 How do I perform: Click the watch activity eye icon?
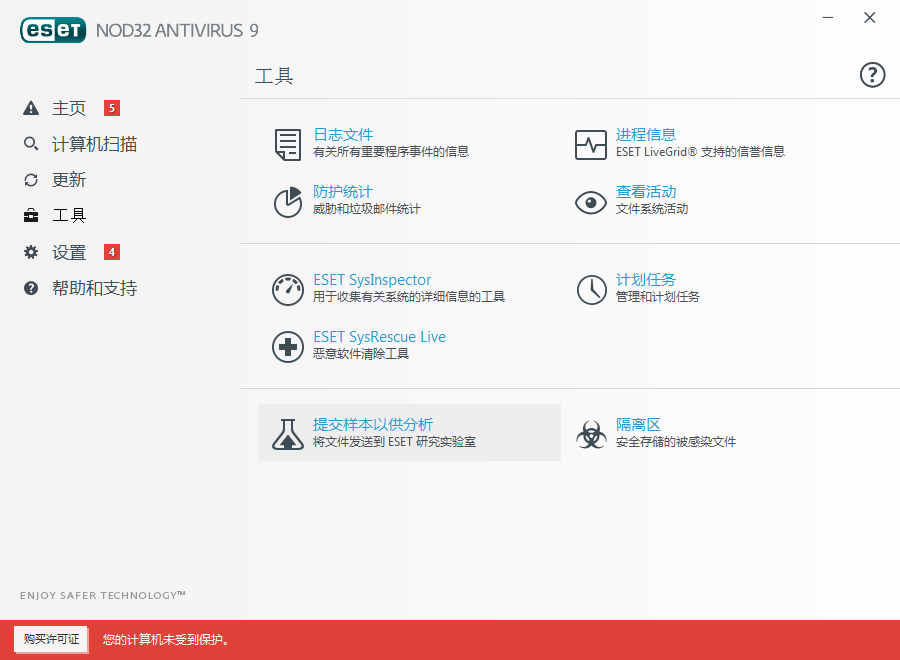click(591, 202)
